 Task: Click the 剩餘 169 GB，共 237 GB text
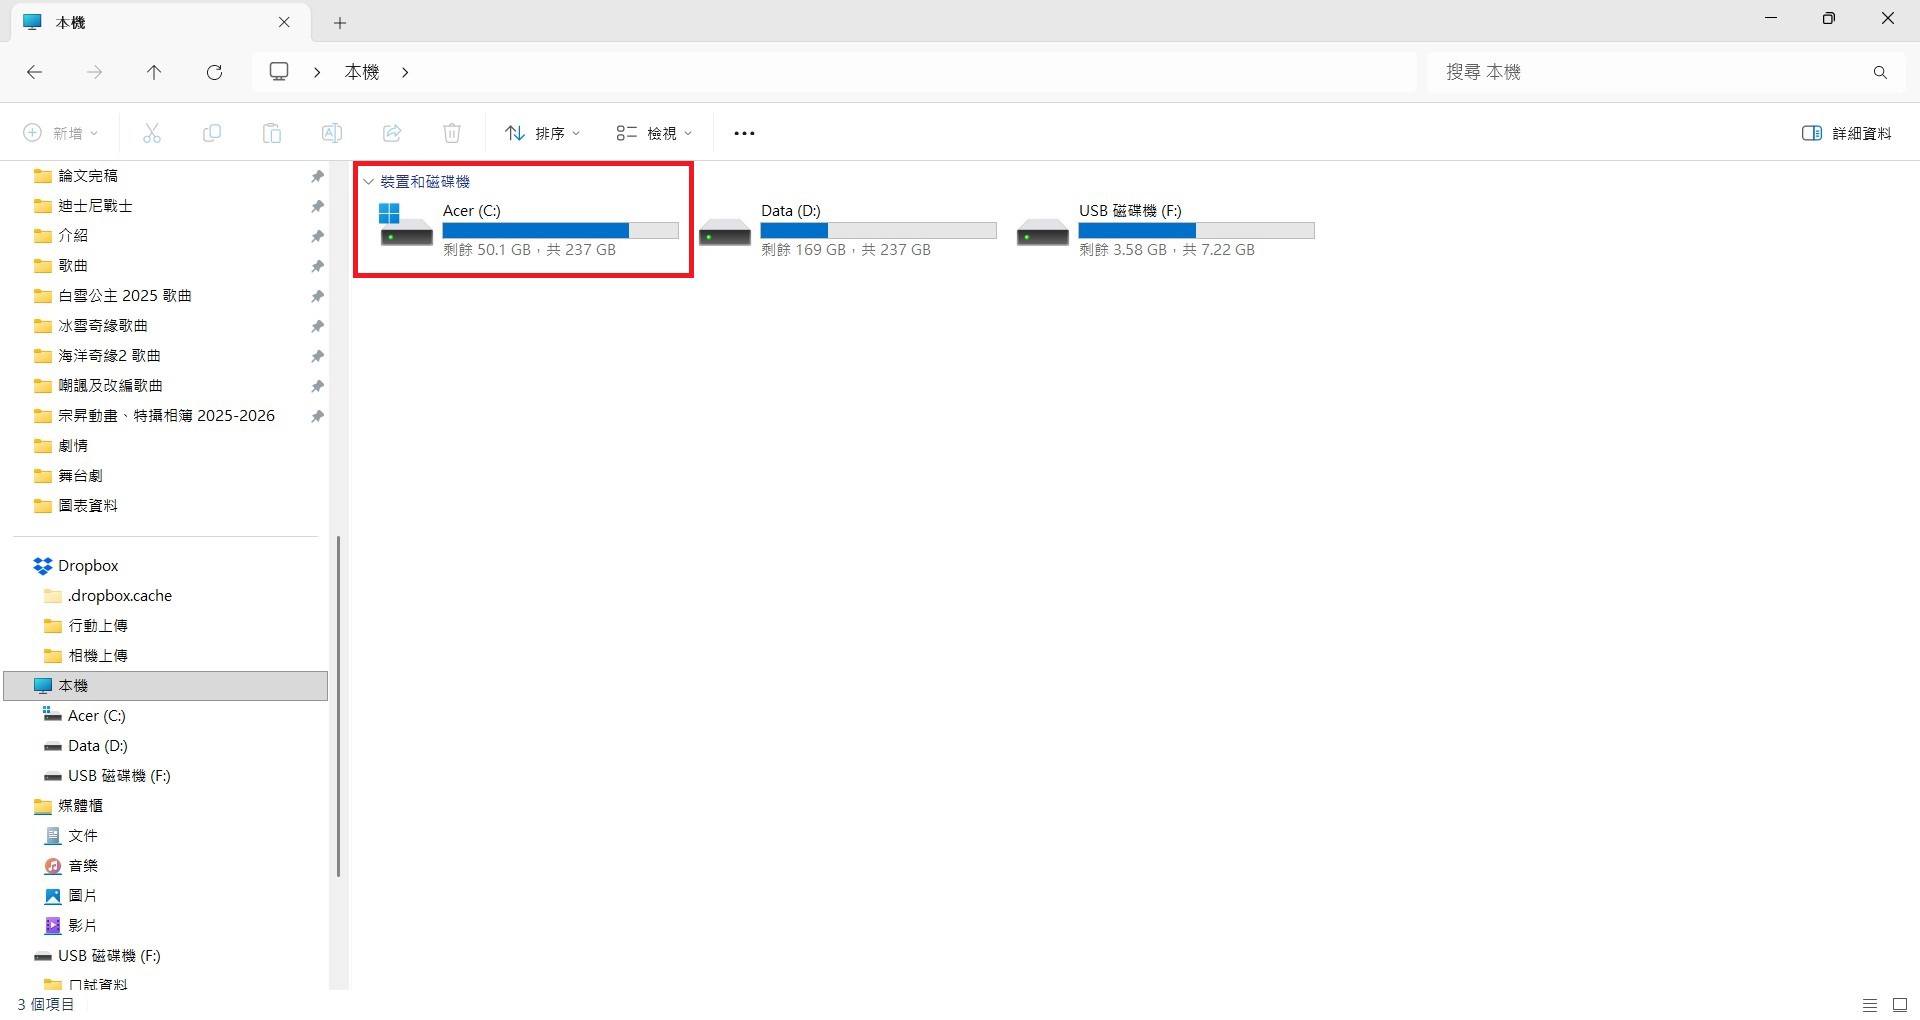pyautogui.click(x=846, y=250)
